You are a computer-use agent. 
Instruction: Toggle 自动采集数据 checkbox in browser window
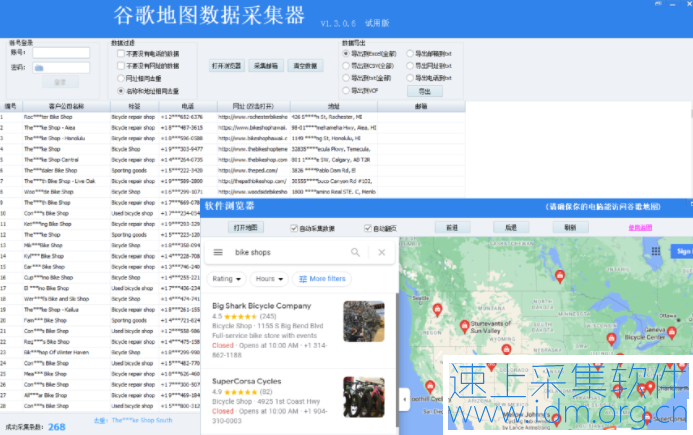coord(294,228)
